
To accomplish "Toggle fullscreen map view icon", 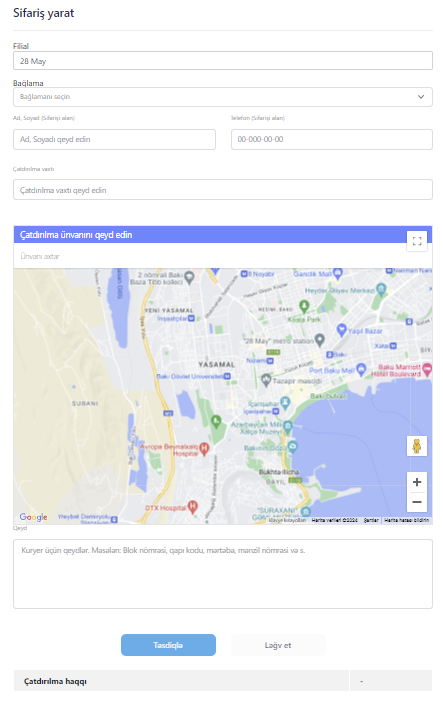I will coord(417,241).
